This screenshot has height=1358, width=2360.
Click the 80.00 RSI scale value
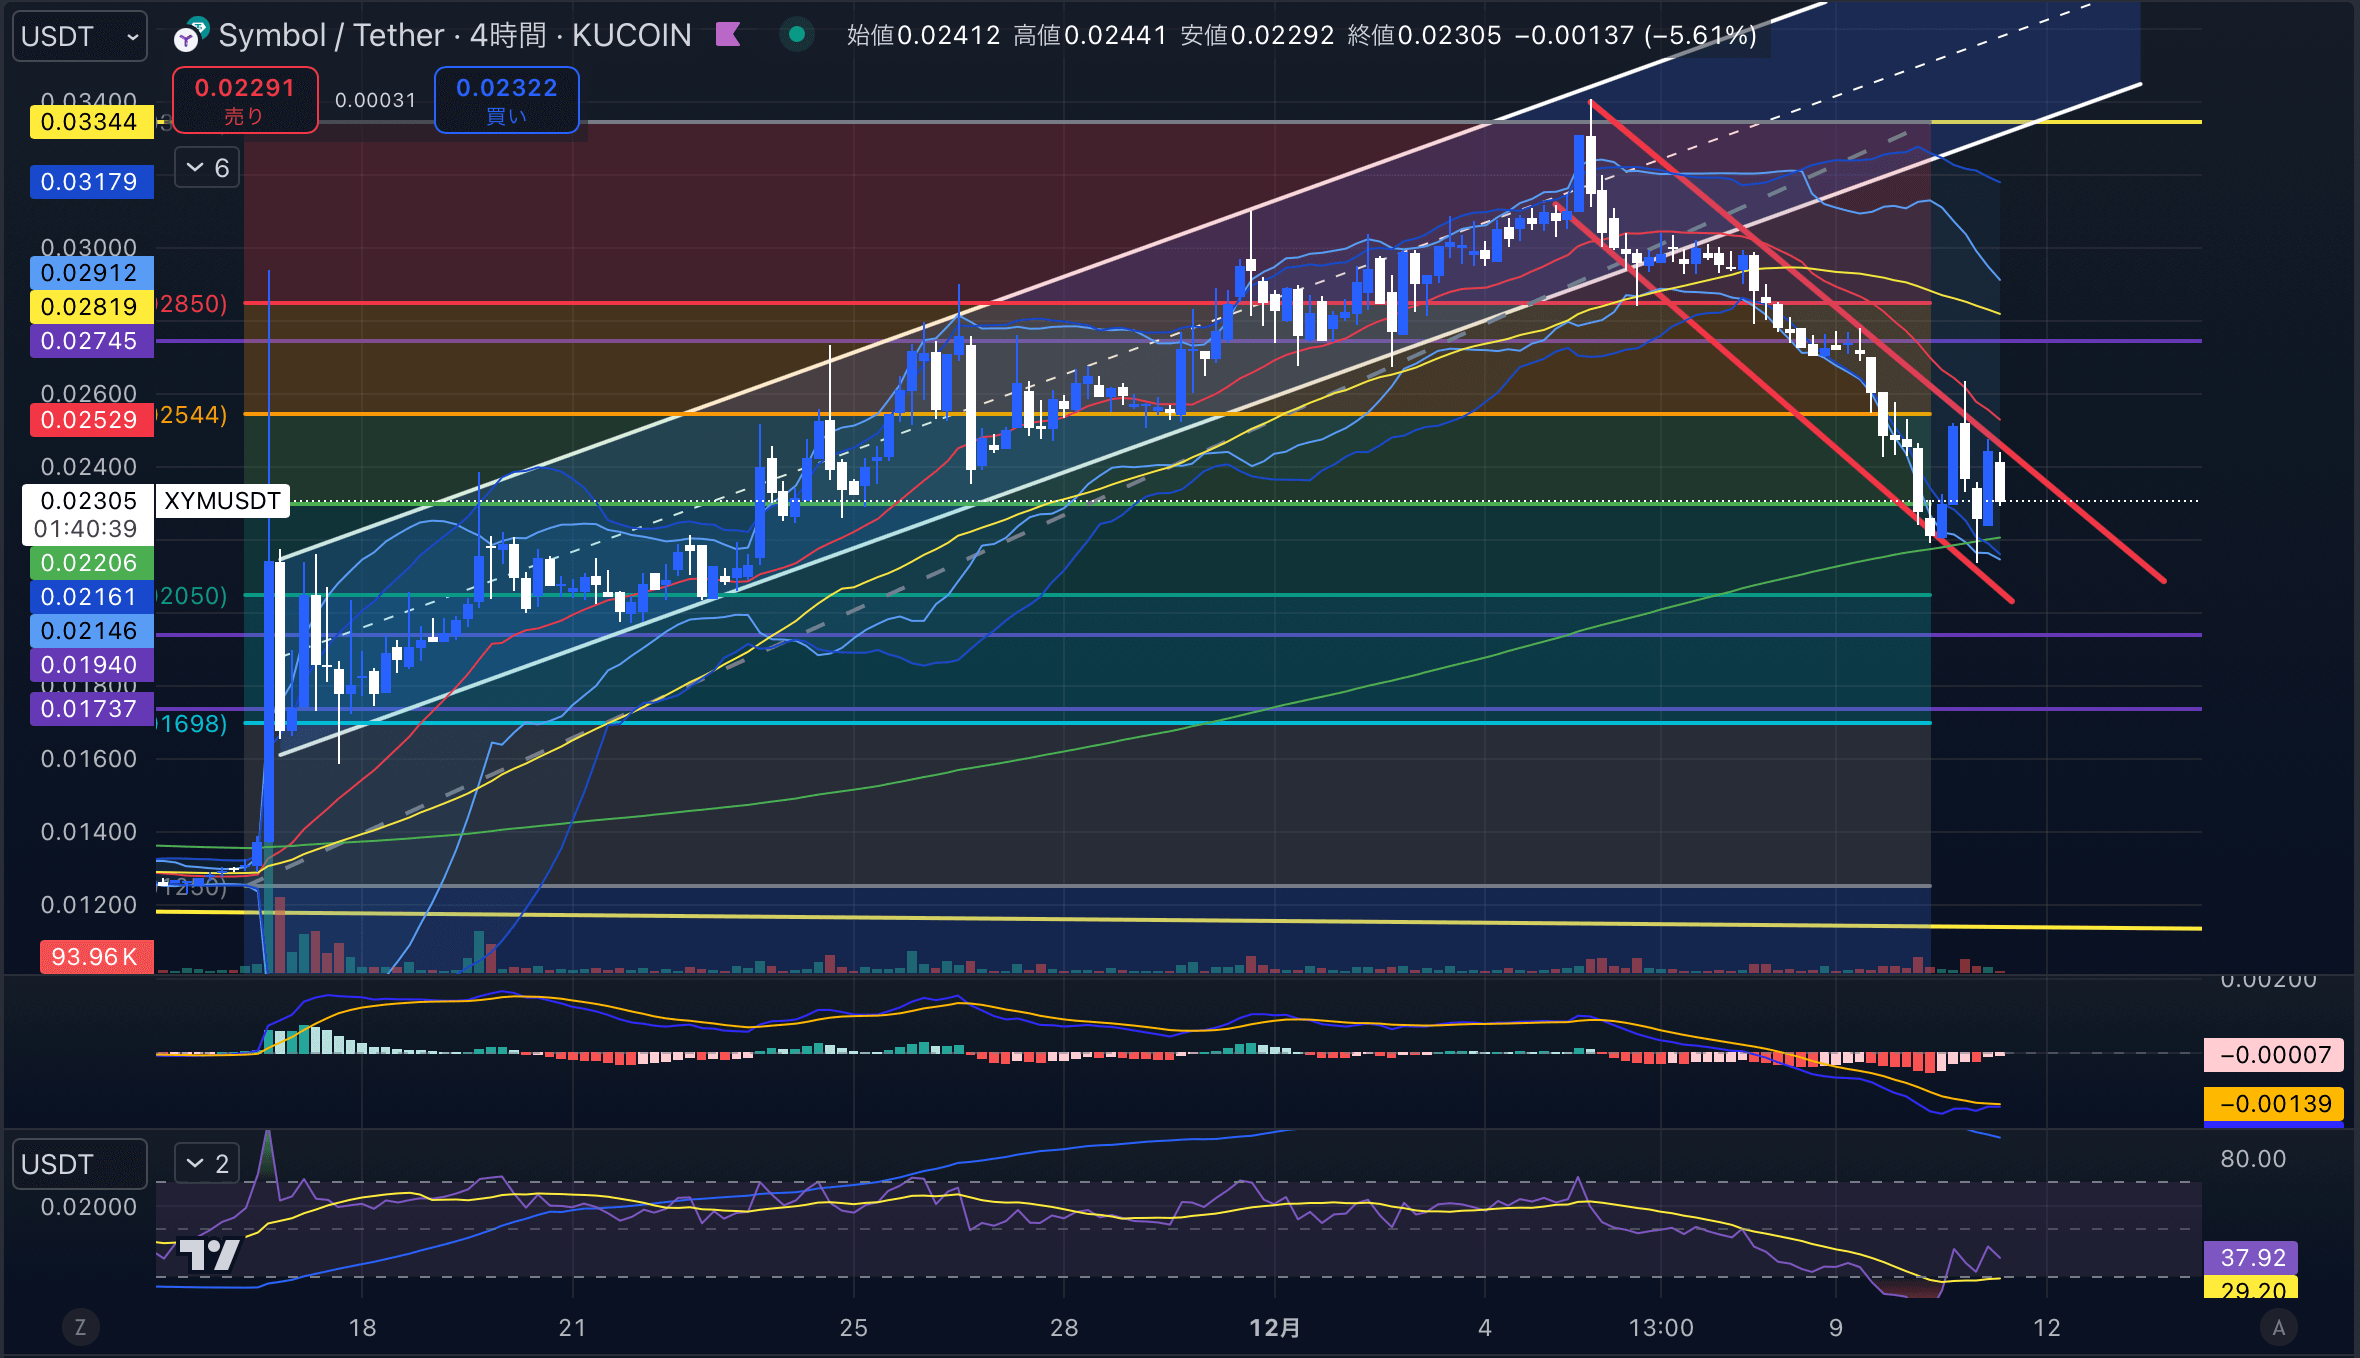2253,1159
